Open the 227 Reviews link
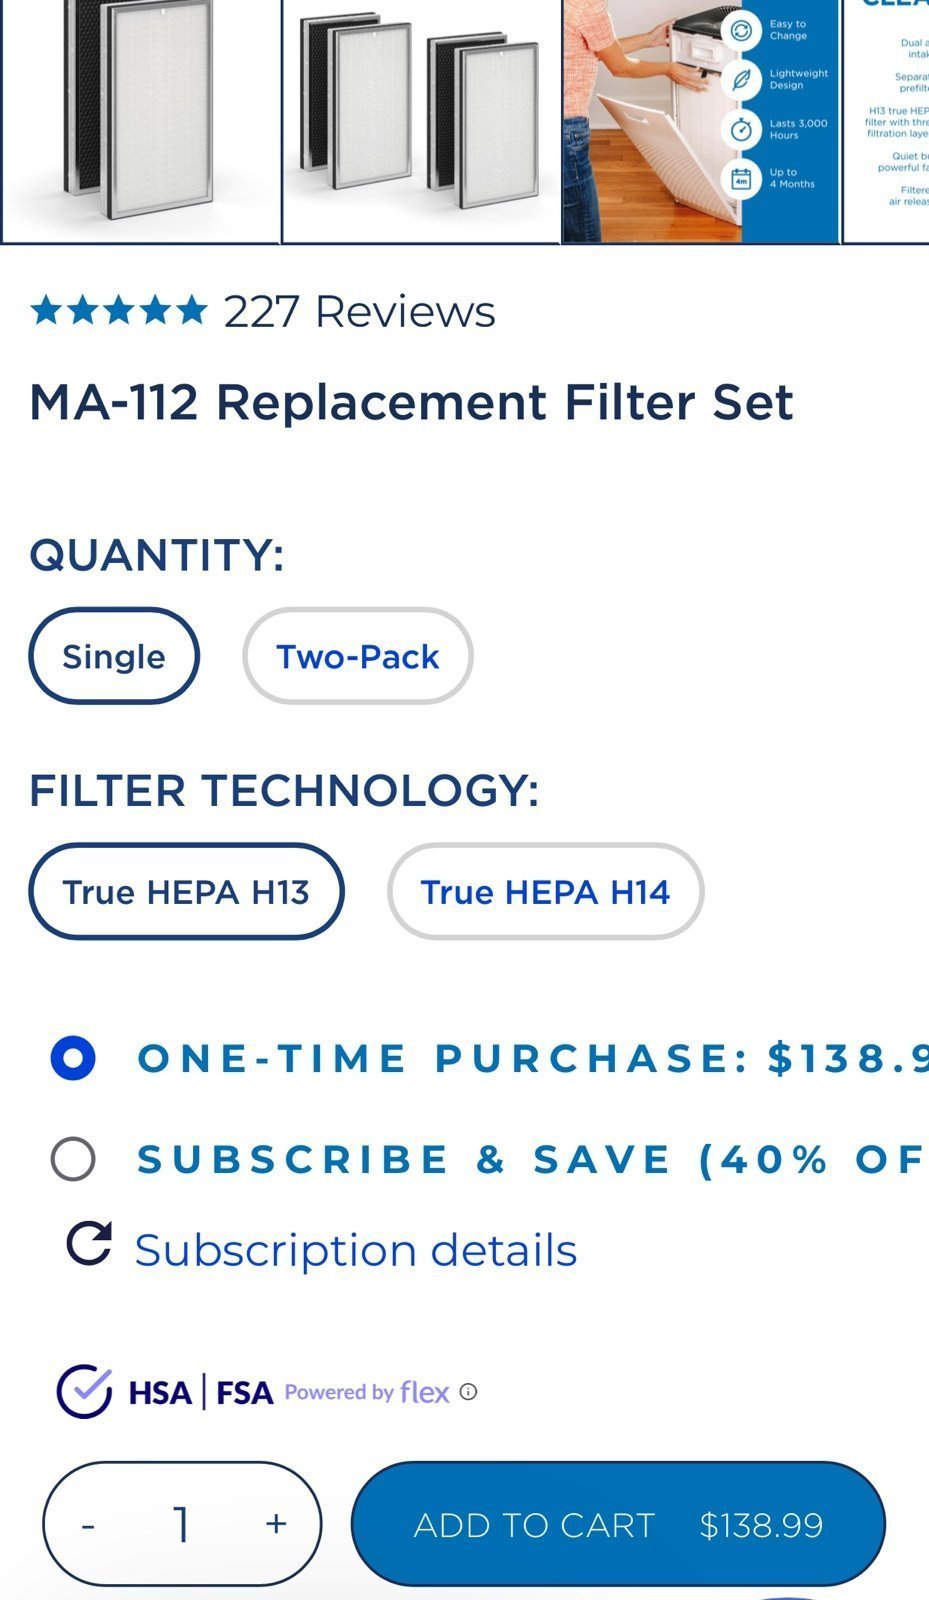 pyautogui.click(x=359, y=311)
